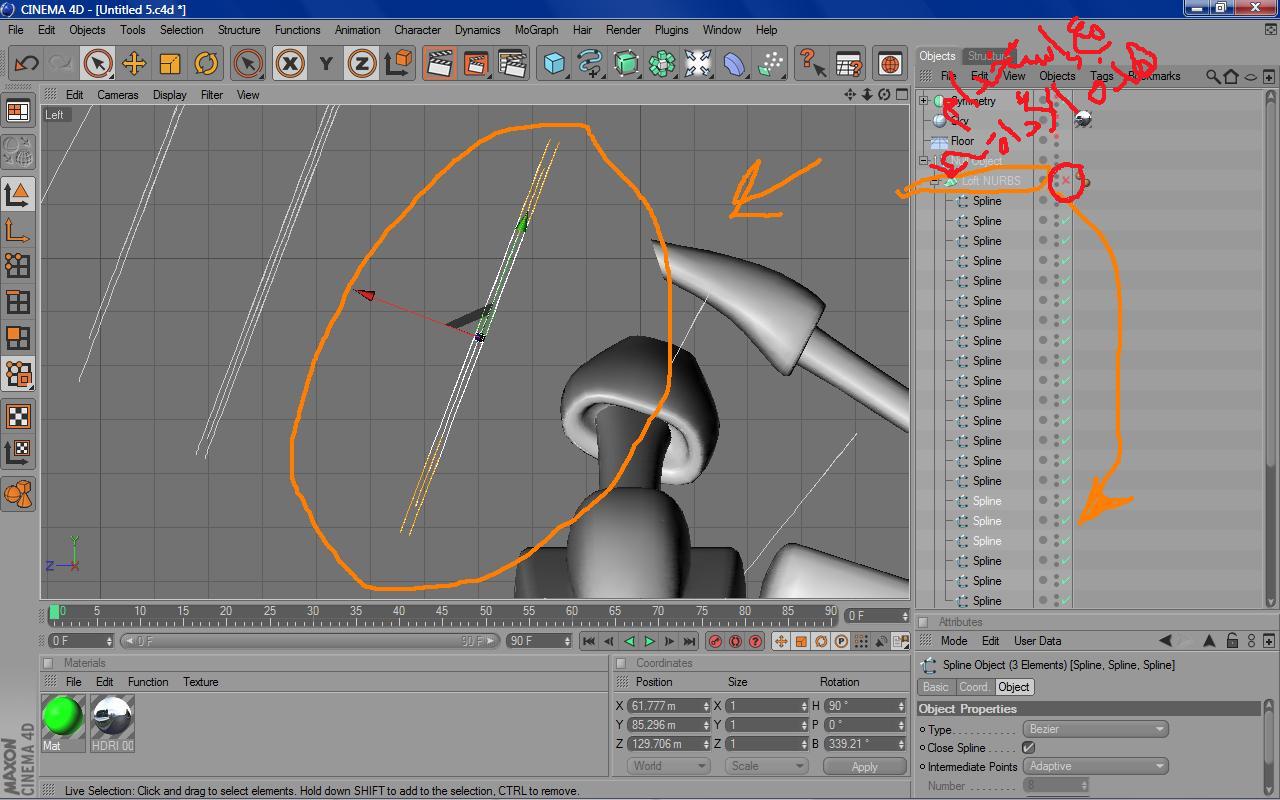Screen dimensions: 1280x800
Task: Switch to the Basic tab
Action: (936, 687)
